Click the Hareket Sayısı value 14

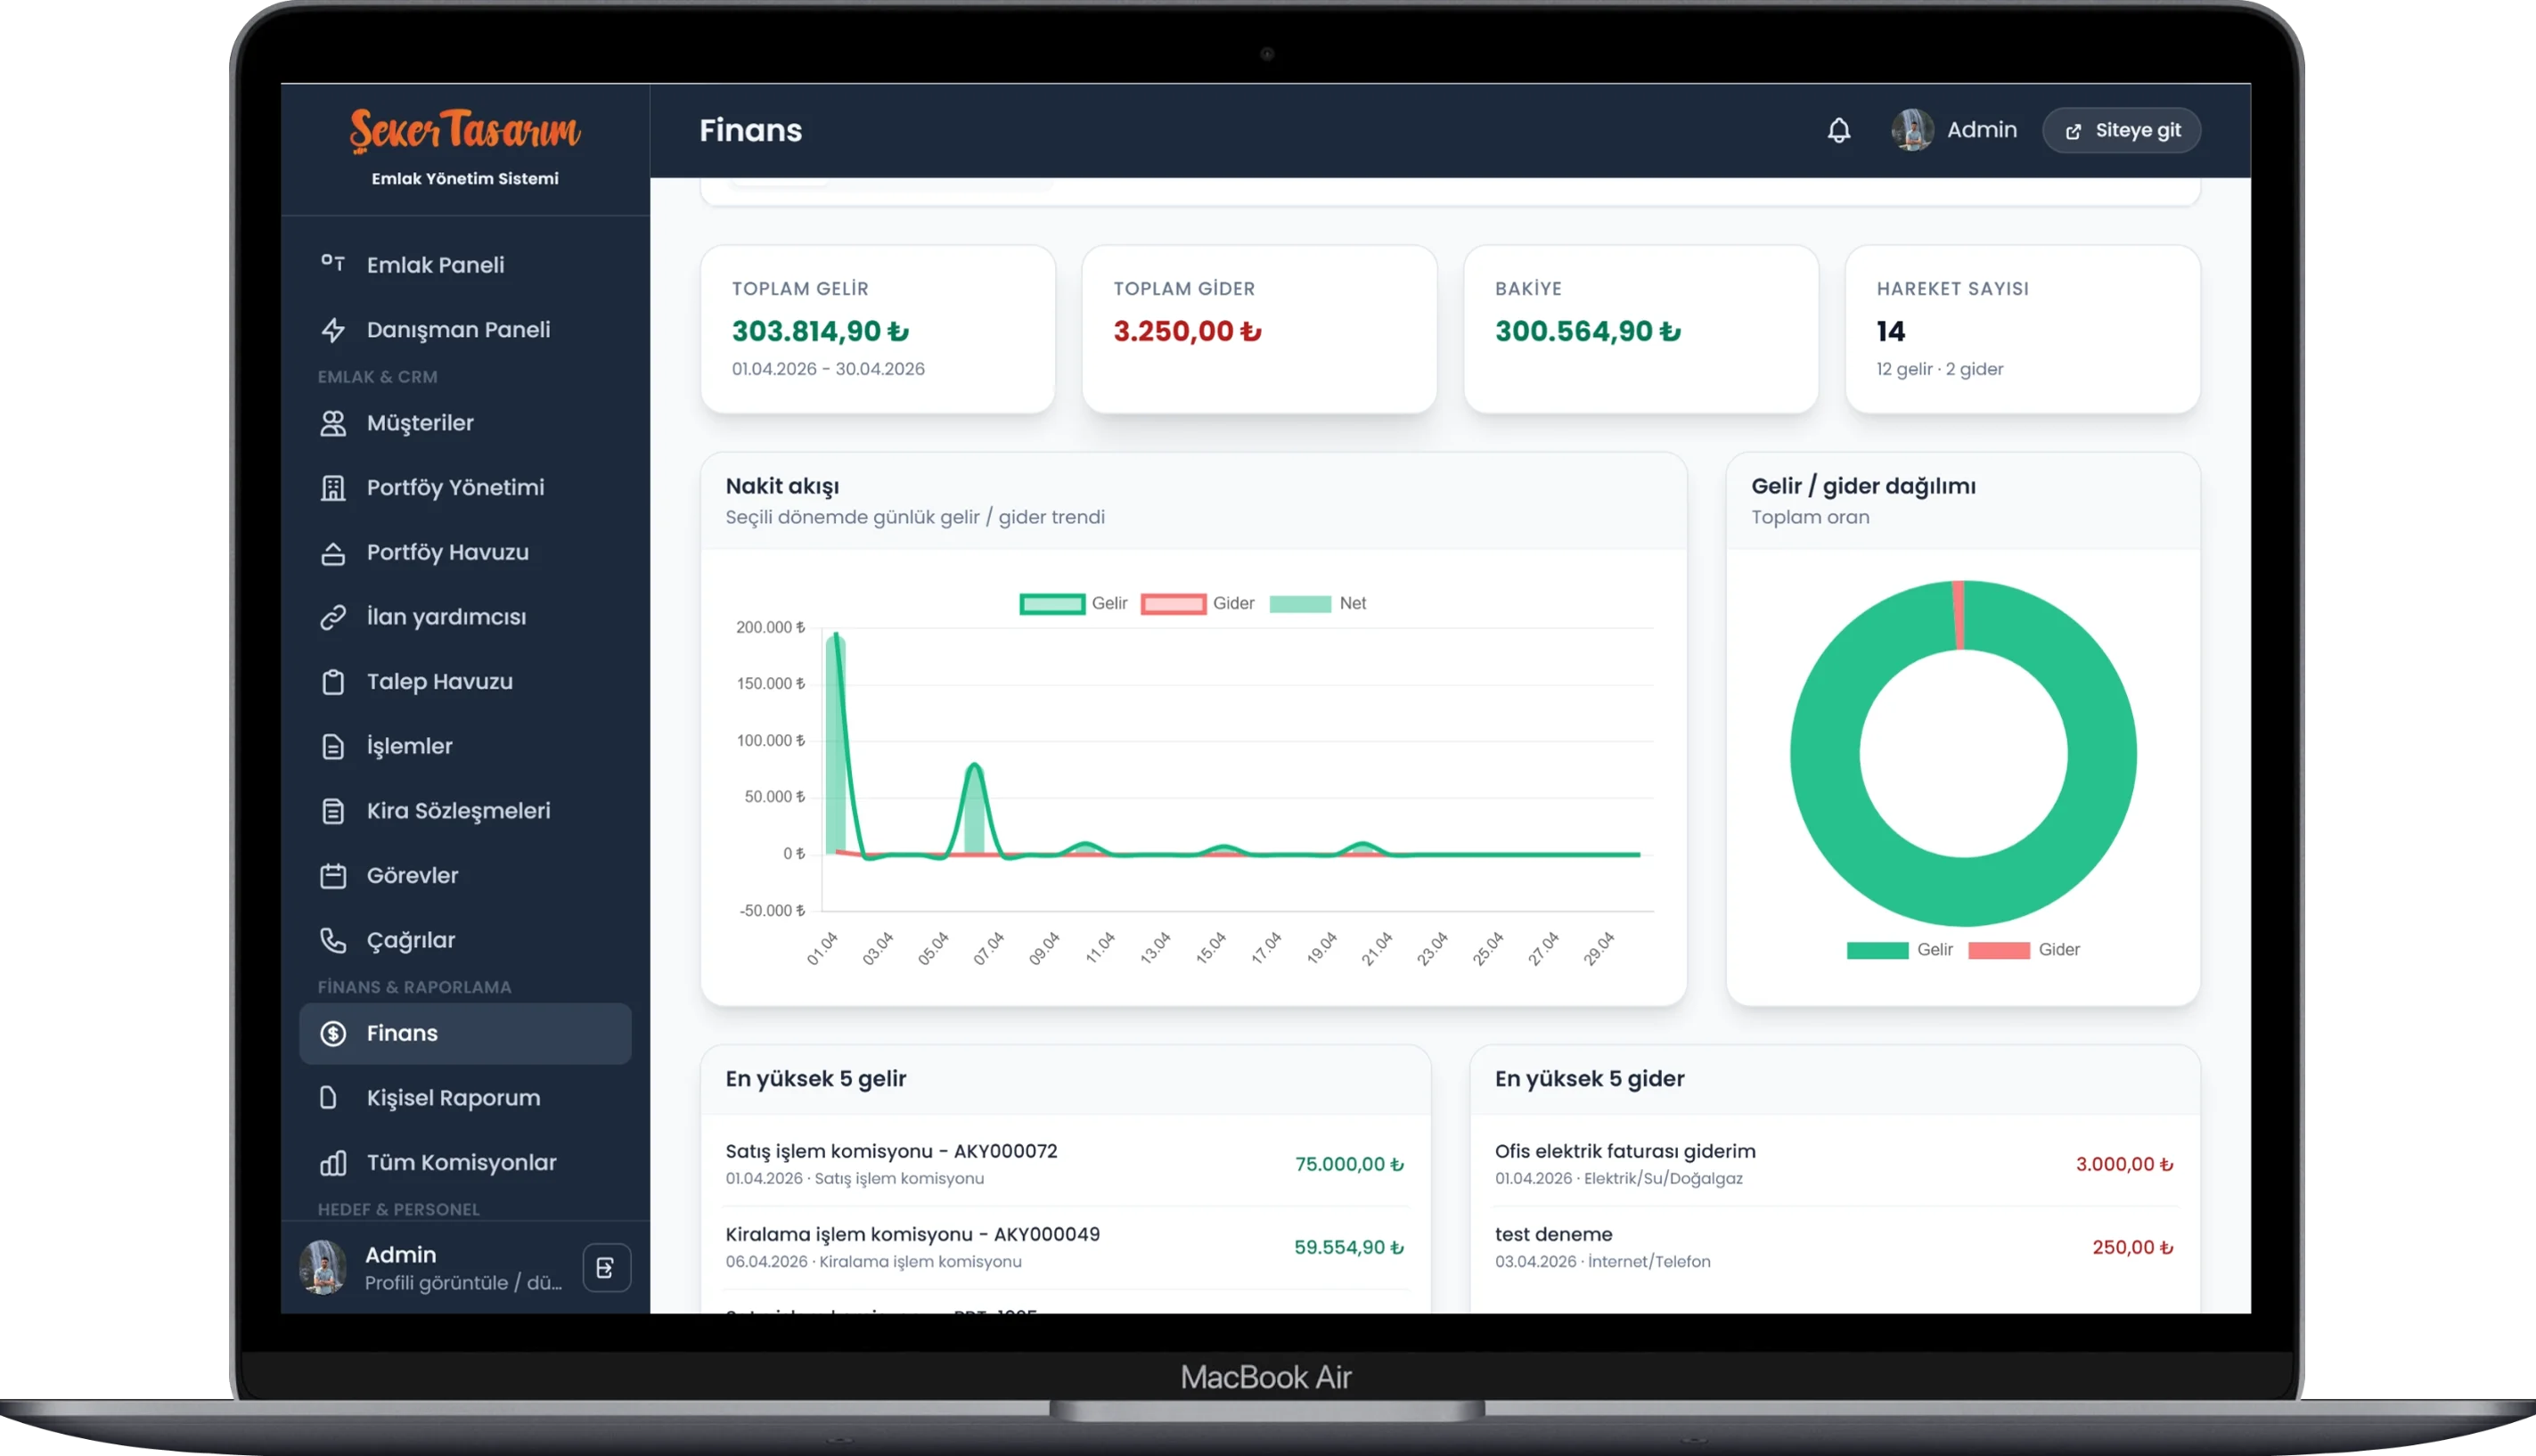(1891, 331)
